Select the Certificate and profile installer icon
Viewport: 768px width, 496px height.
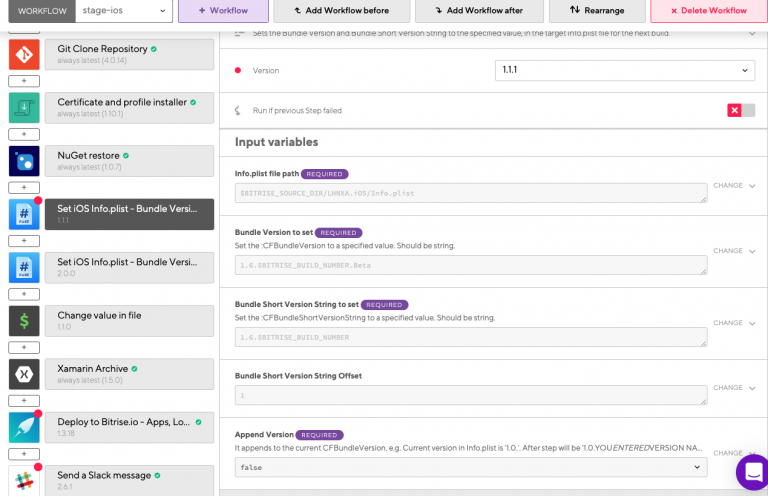point(24,107)
